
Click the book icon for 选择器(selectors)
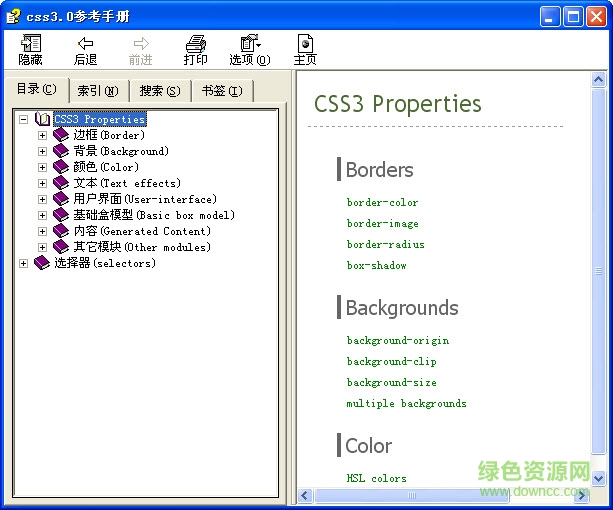[x=42, y=263]
